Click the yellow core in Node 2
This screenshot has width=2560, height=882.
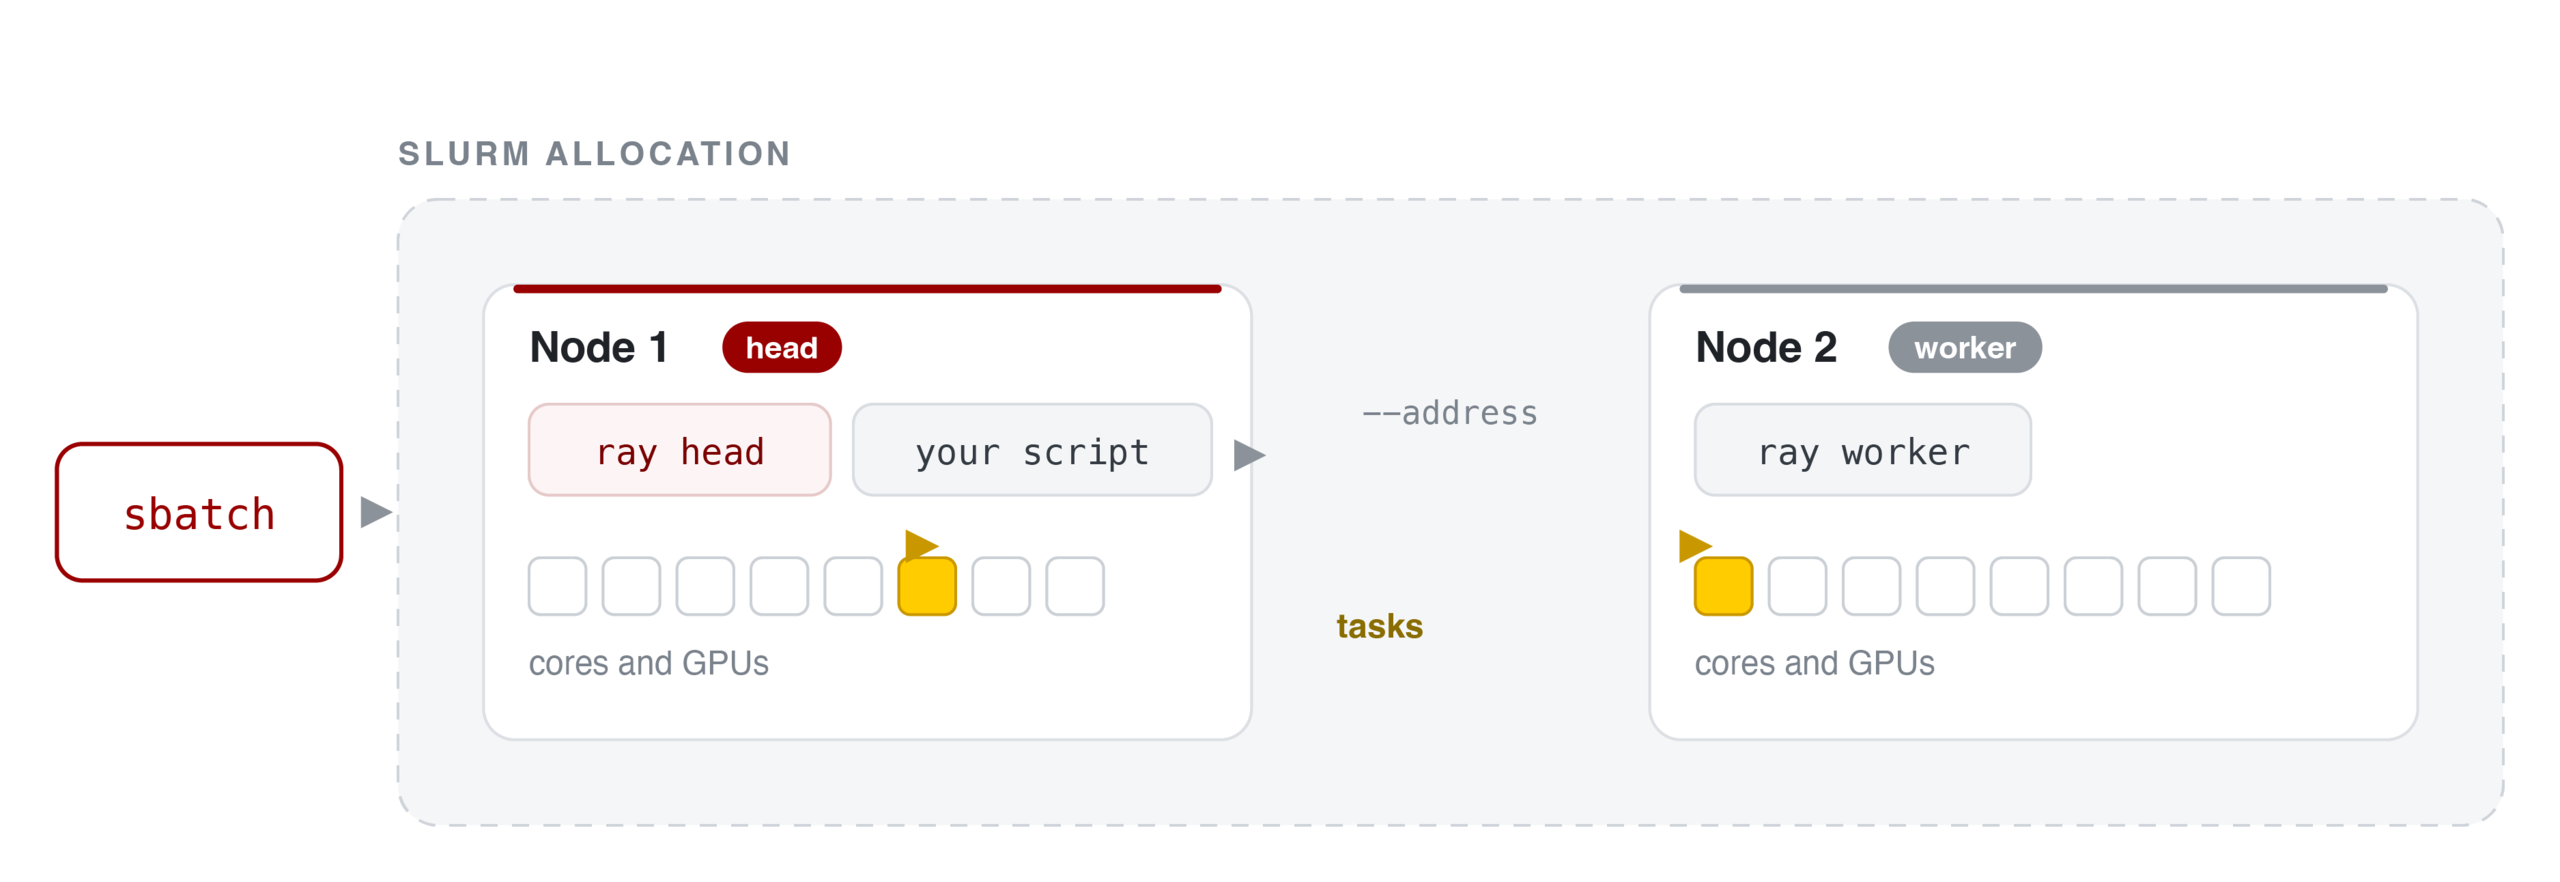[x=1722, y=586]
